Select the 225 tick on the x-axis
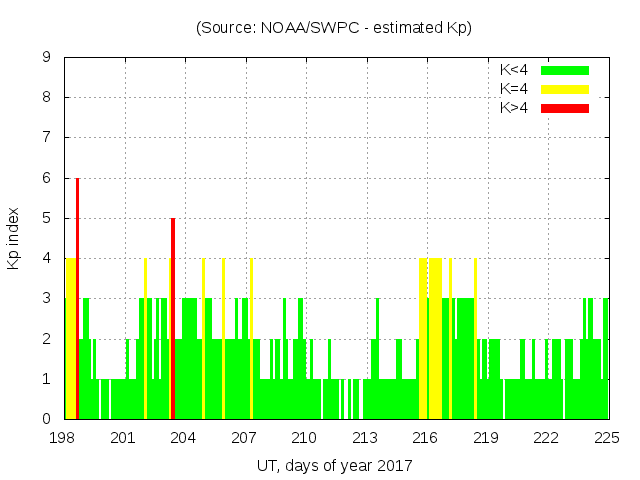 point(607,438)
